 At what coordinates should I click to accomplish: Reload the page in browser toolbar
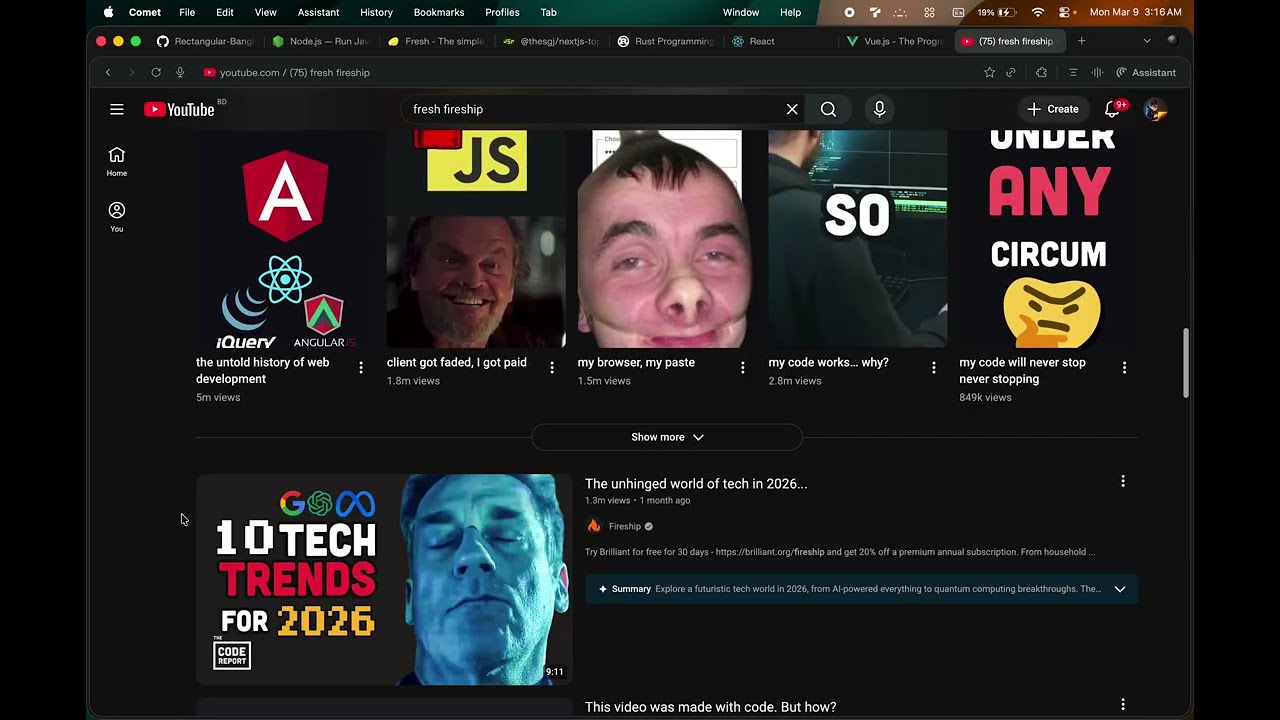[x=156, y=72]
